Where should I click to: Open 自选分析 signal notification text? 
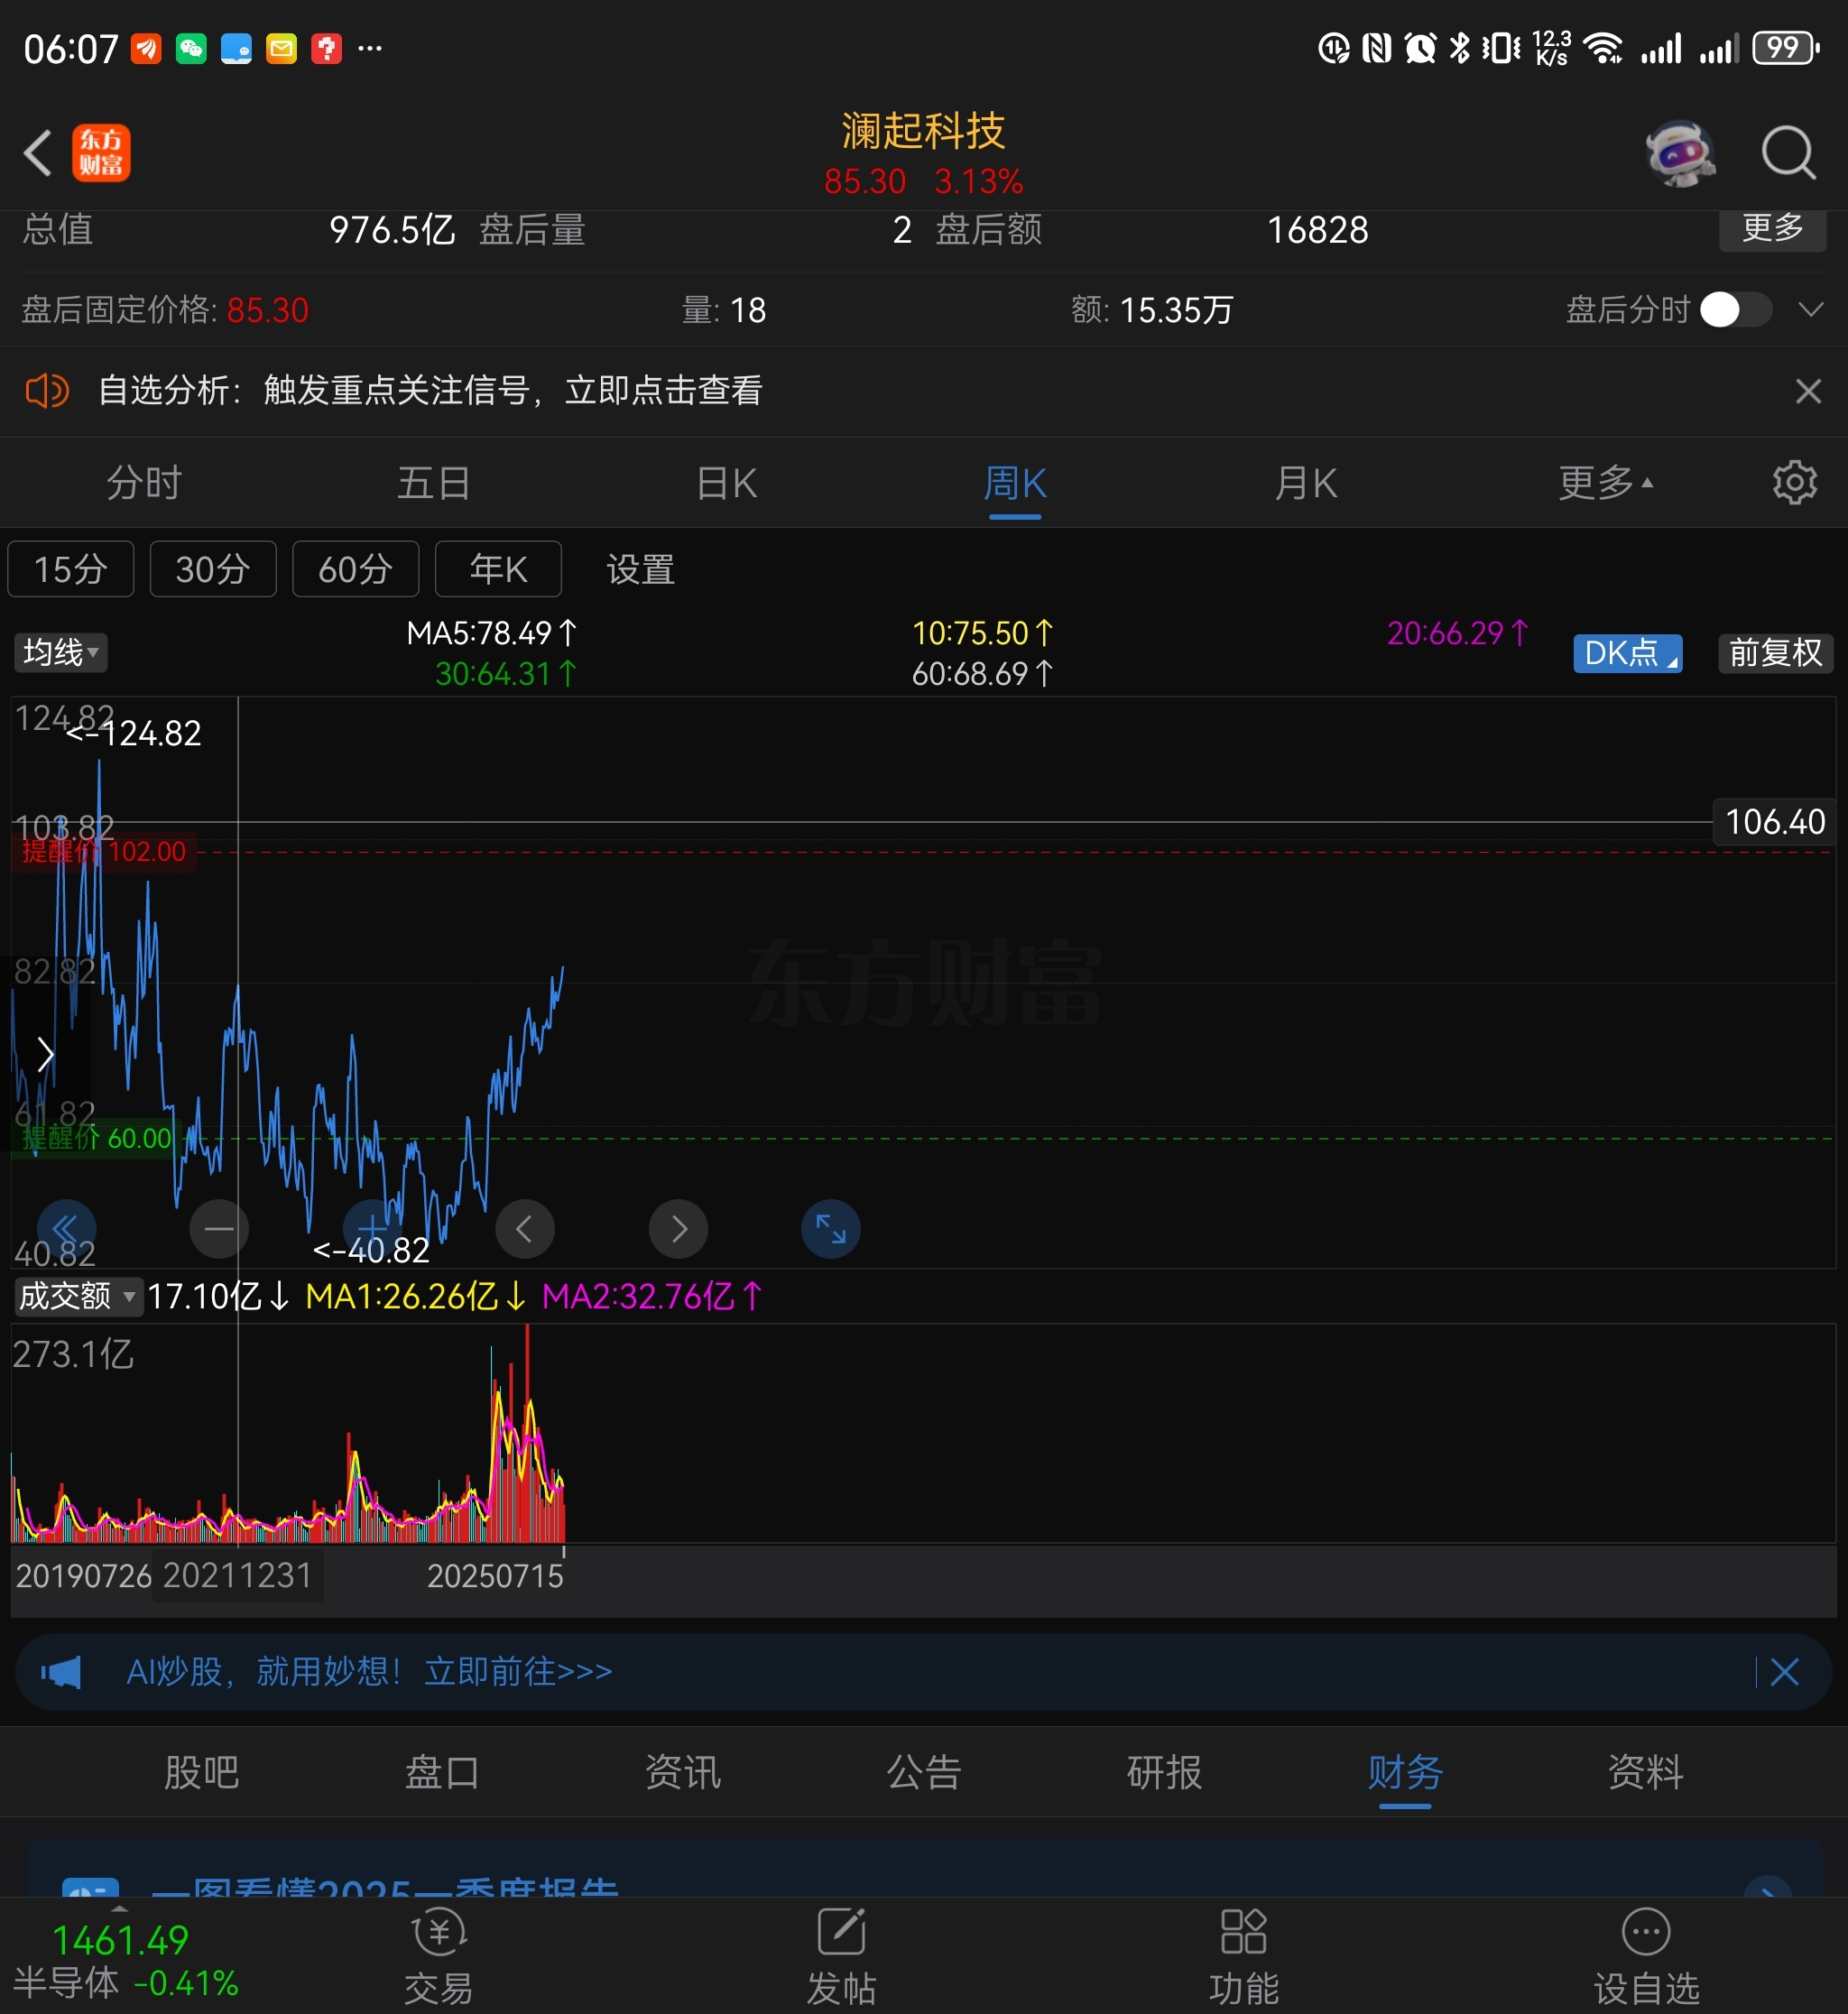(431, 390)
